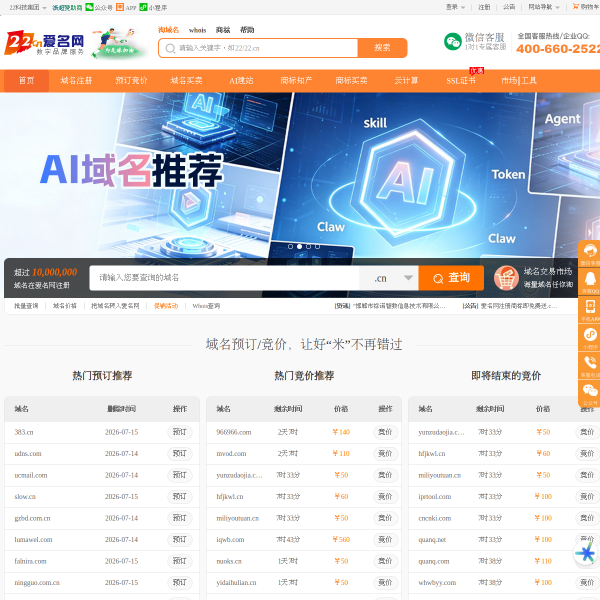600x600 pixels.
Task: Click the mvod.com domain
Action: pyautogui.click(x=230, y=454)
